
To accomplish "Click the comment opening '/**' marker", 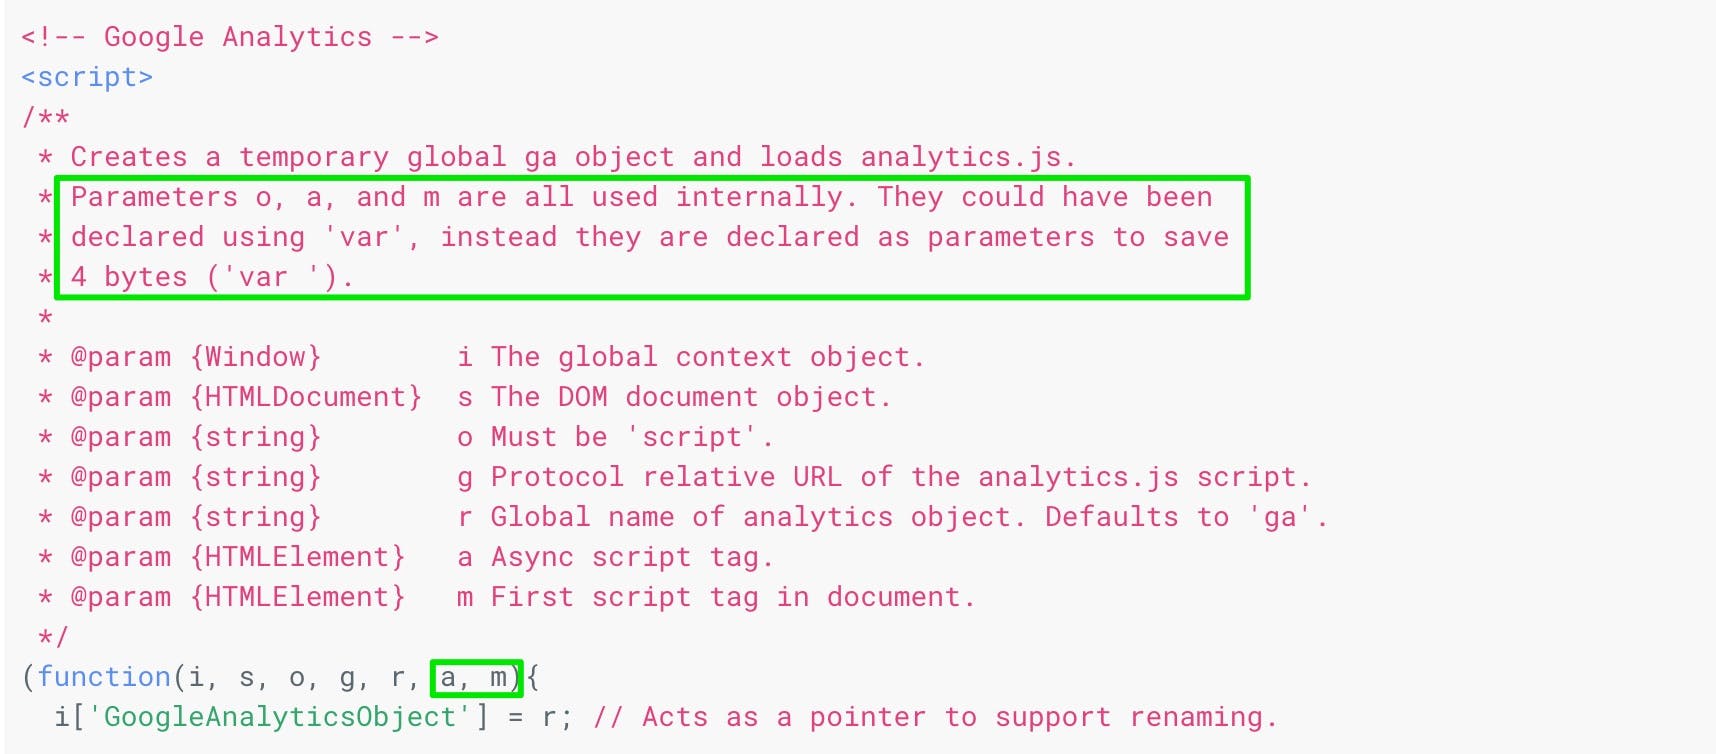I will [x=45, y=117].
